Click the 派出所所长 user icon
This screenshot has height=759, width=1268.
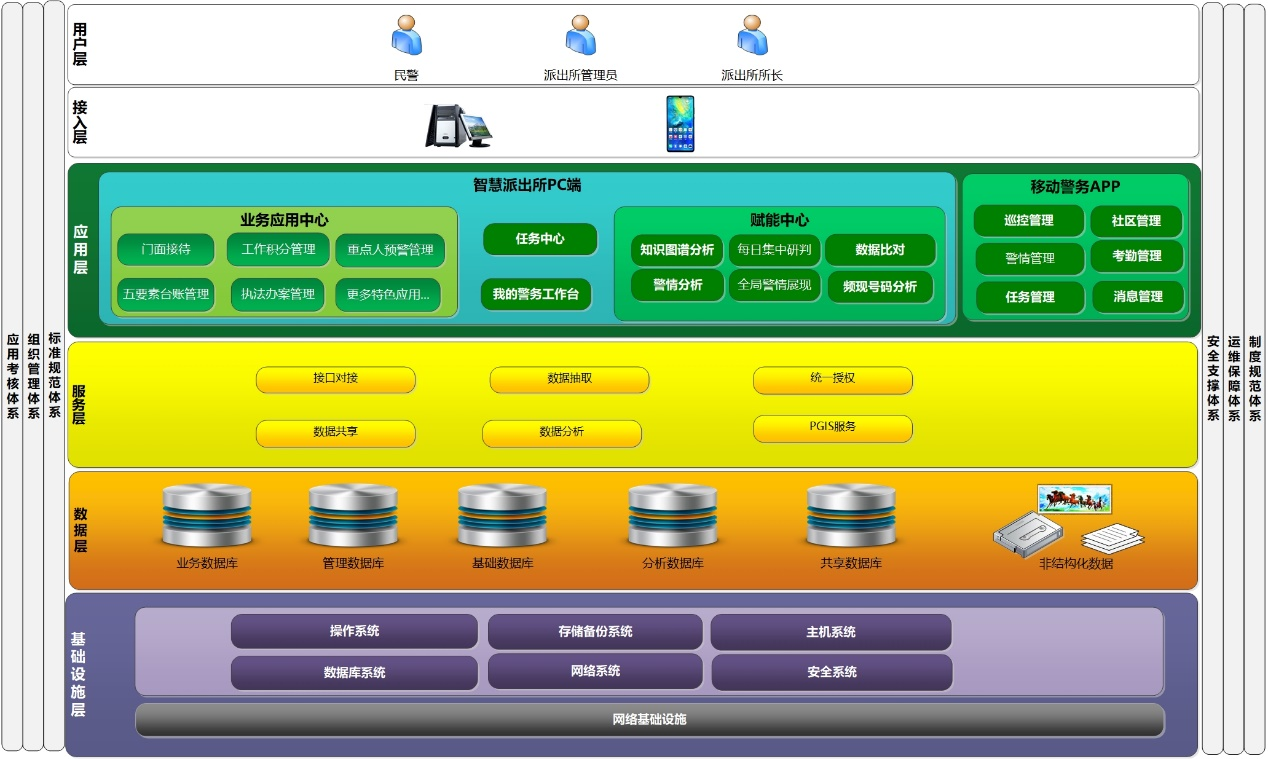coord(752,36)
